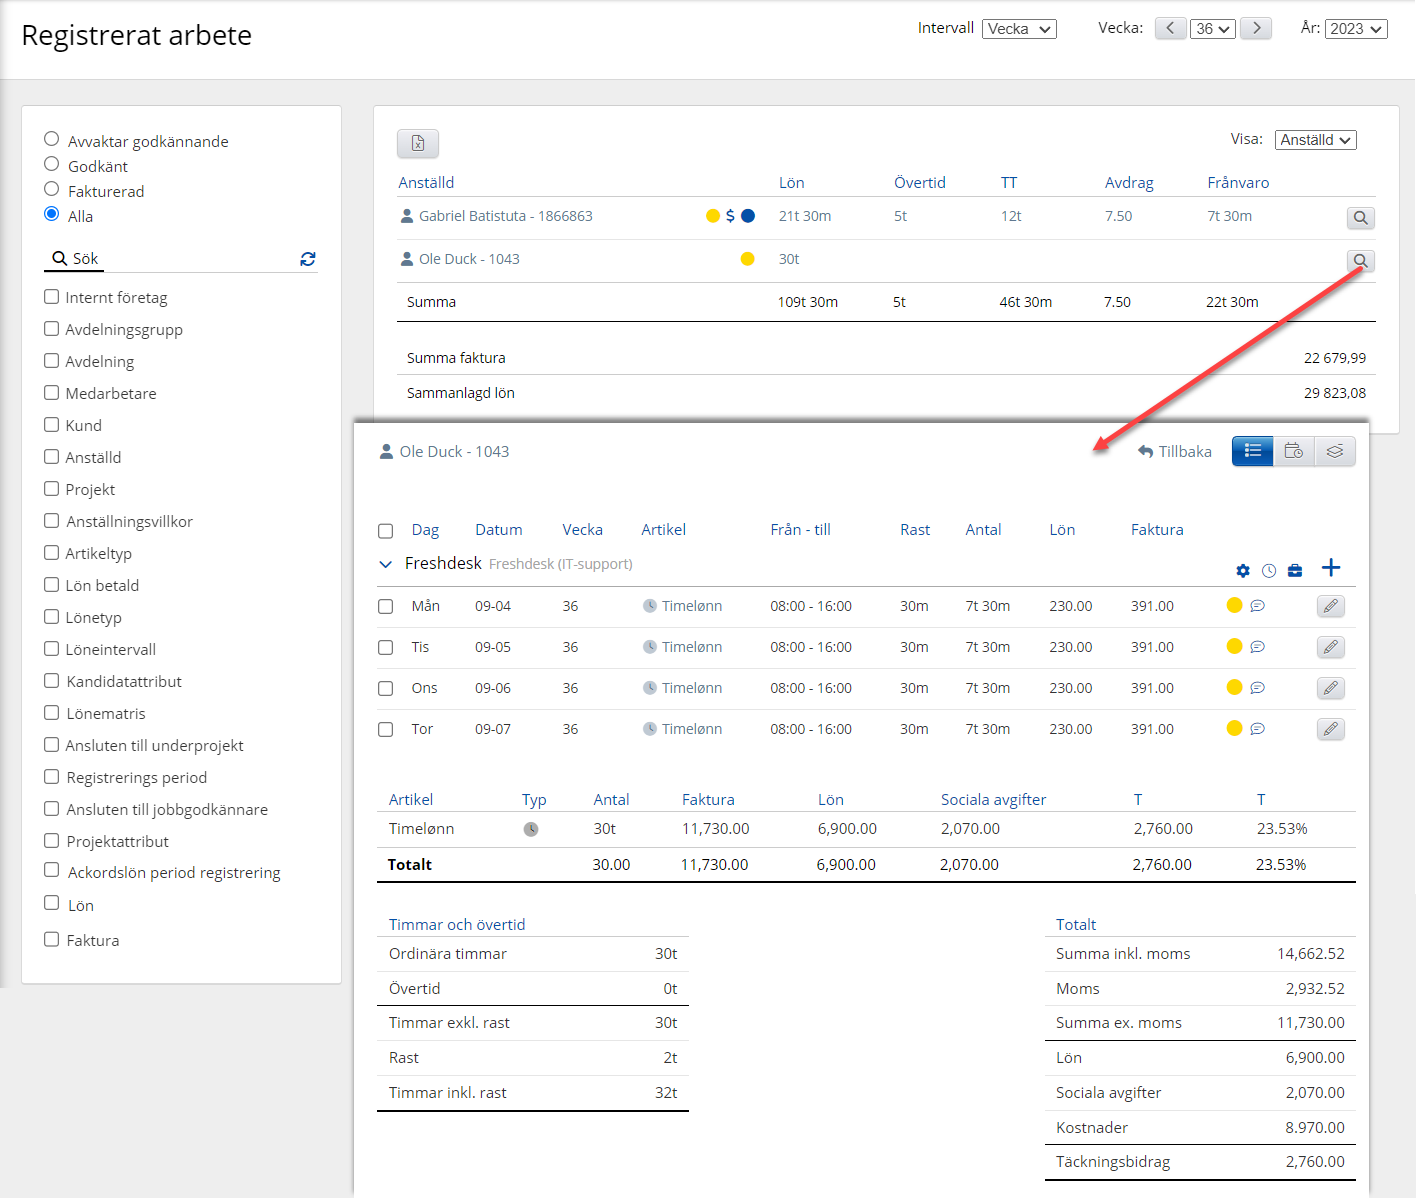Click the Excel export icon button
This screenshot has height=1198, width=1416.
click(418, 143)
